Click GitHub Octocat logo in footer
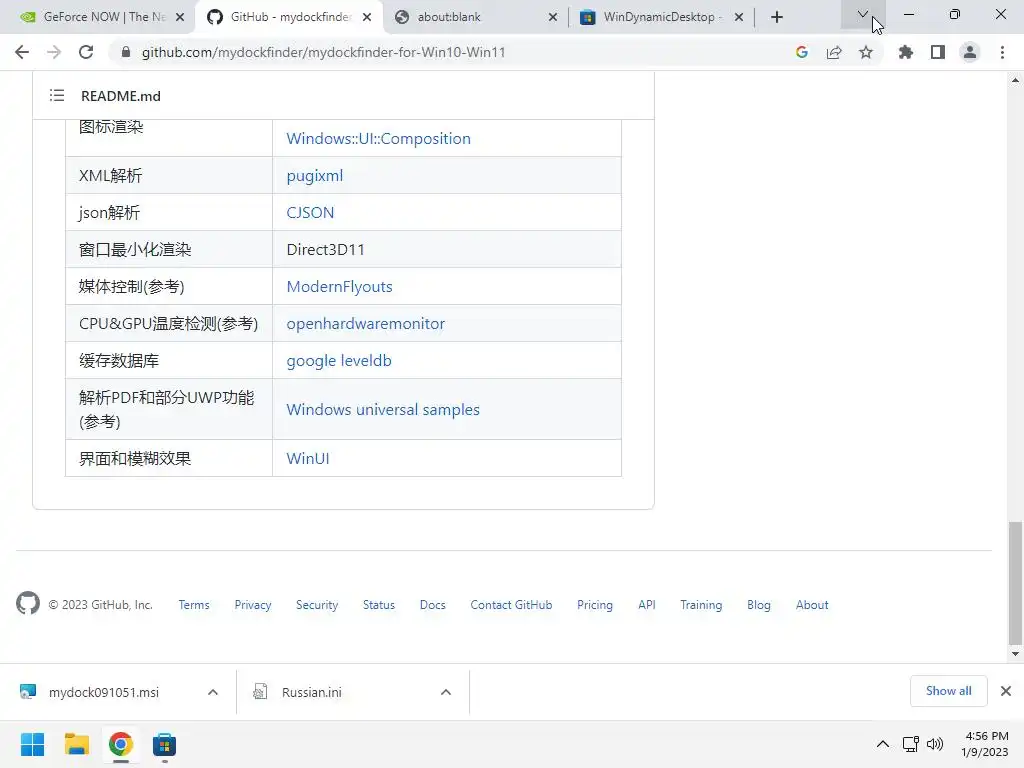 (x=28, y=603)
